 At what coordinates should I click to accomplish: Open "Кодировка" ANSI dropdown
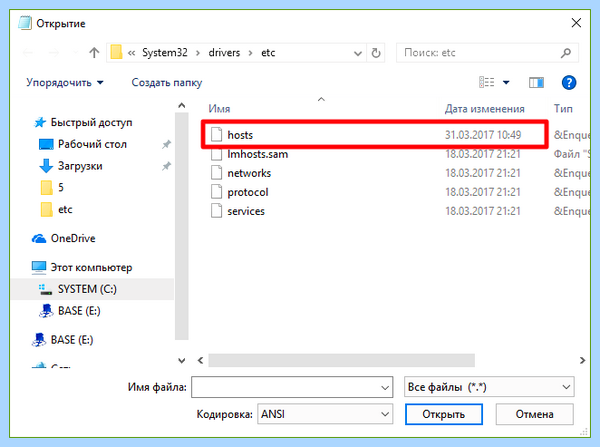tap(325, 414)
